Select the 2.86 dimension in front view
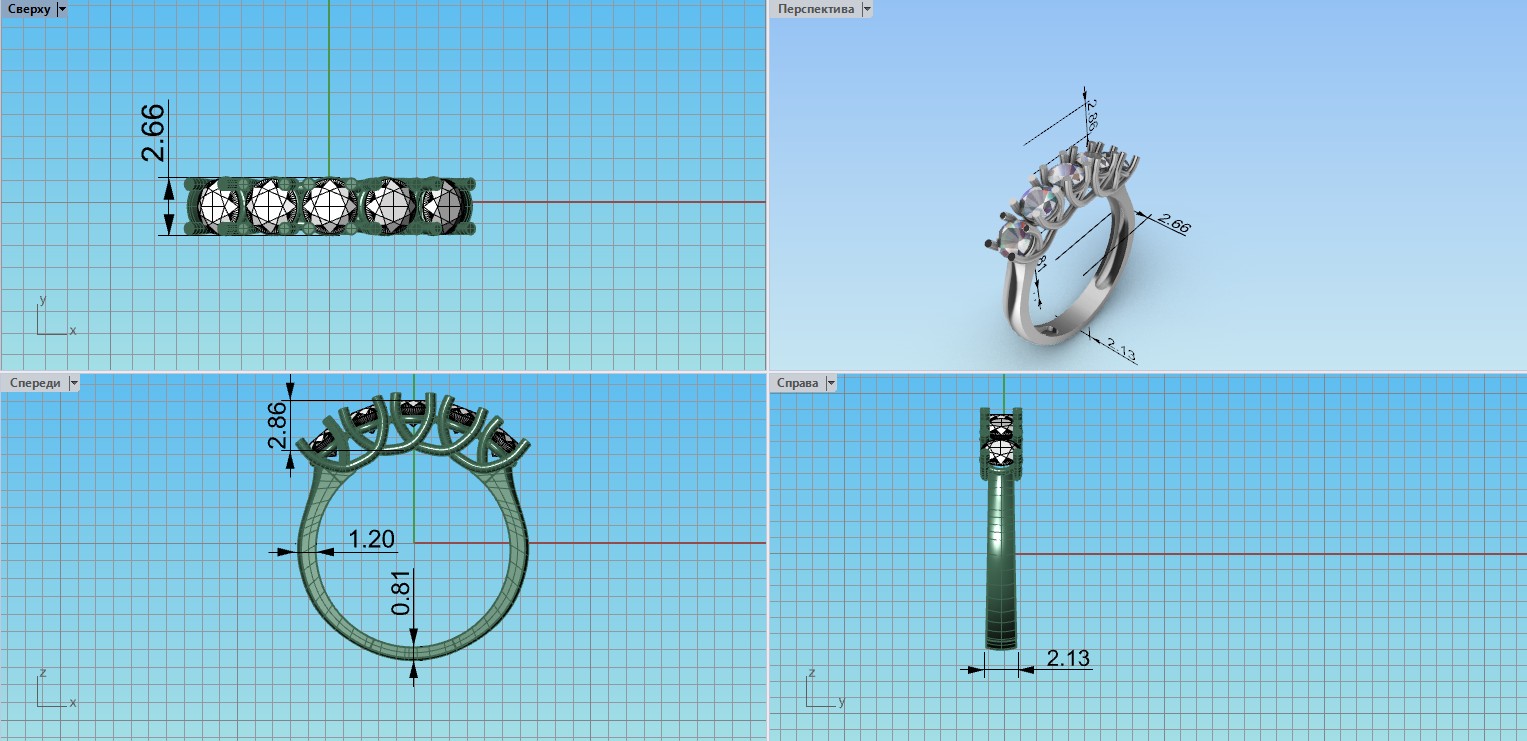The width and height of the screenshot is (1527, 741). pyautogui.click(x=278, y=426)
